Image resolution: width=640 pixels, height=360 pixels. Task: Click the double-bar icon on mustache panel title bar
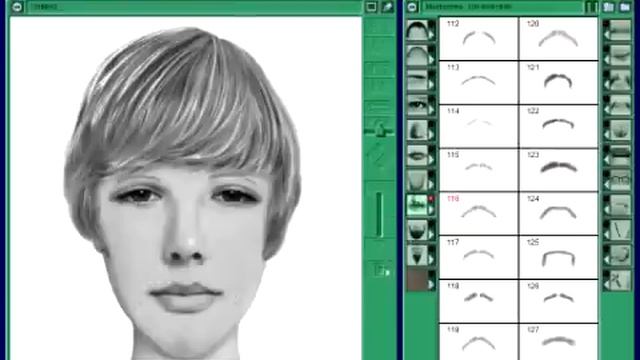[x=591, y=7]
